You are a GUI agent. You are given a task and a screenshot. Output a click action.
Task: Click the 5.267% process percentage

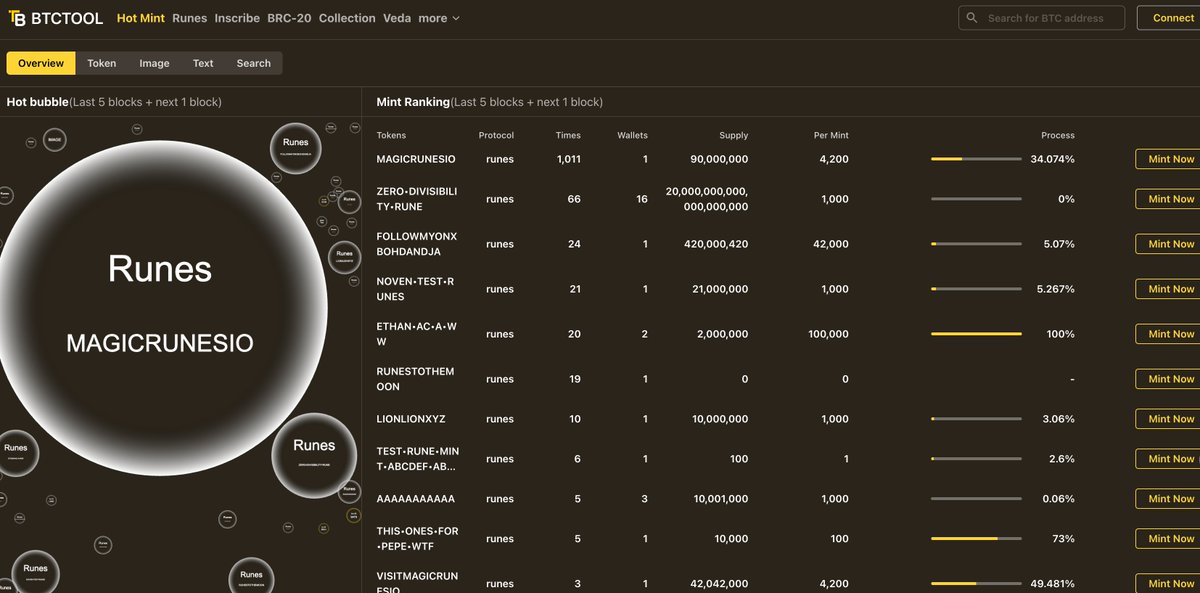1055,289
